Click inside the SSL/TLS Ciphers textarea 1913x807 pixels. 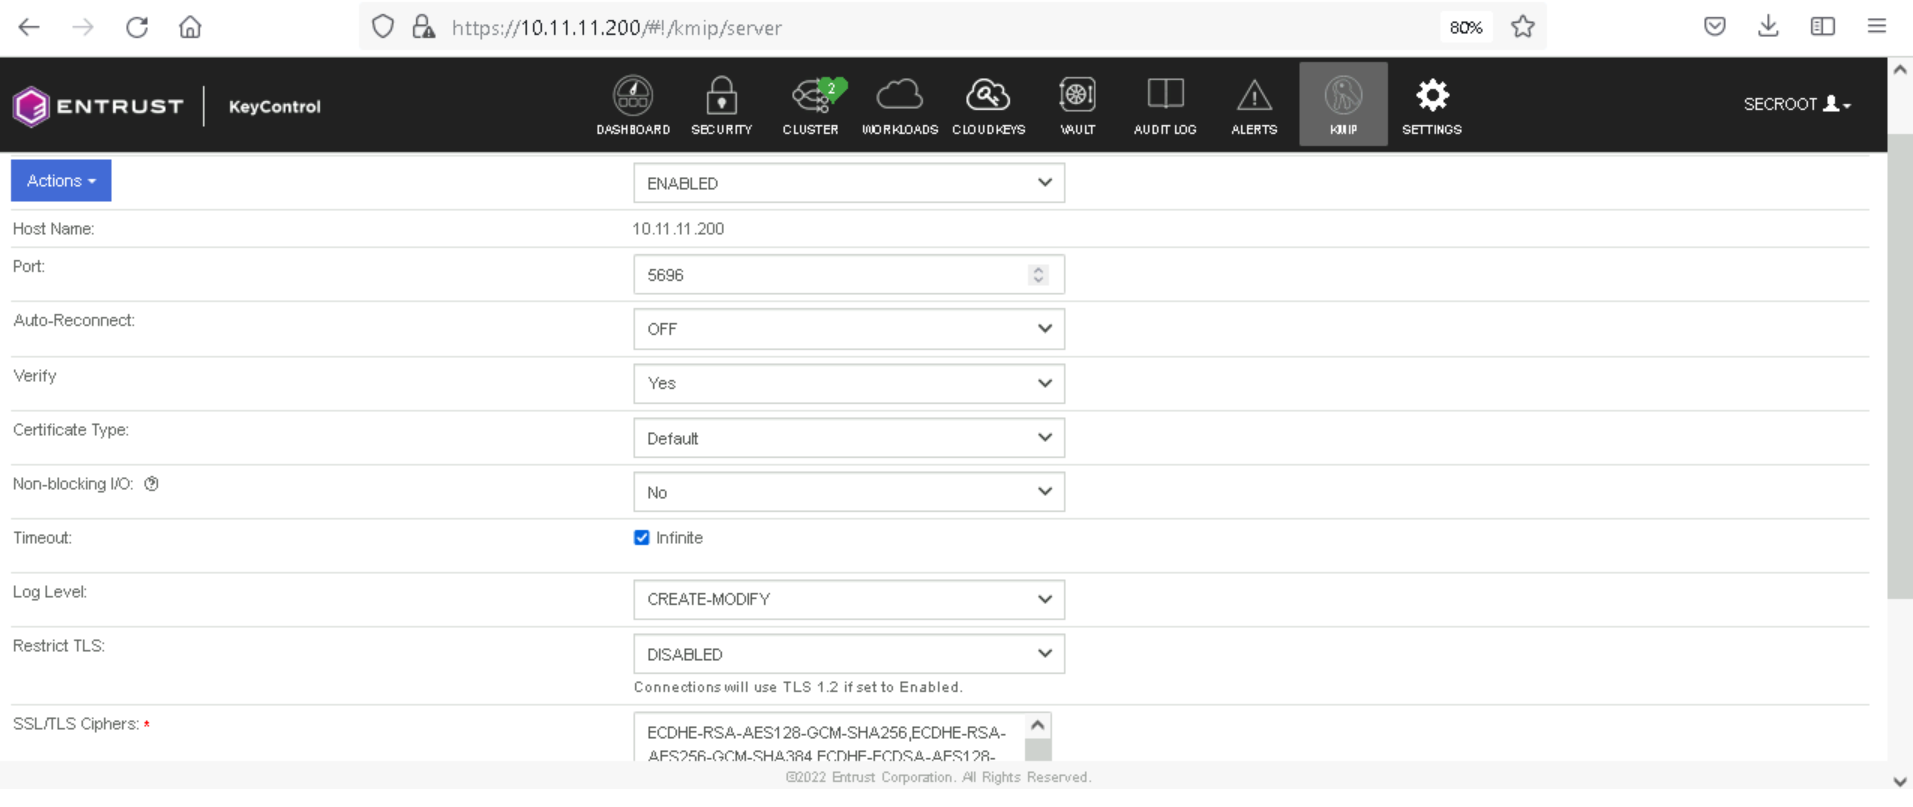[x=830, y=738]
